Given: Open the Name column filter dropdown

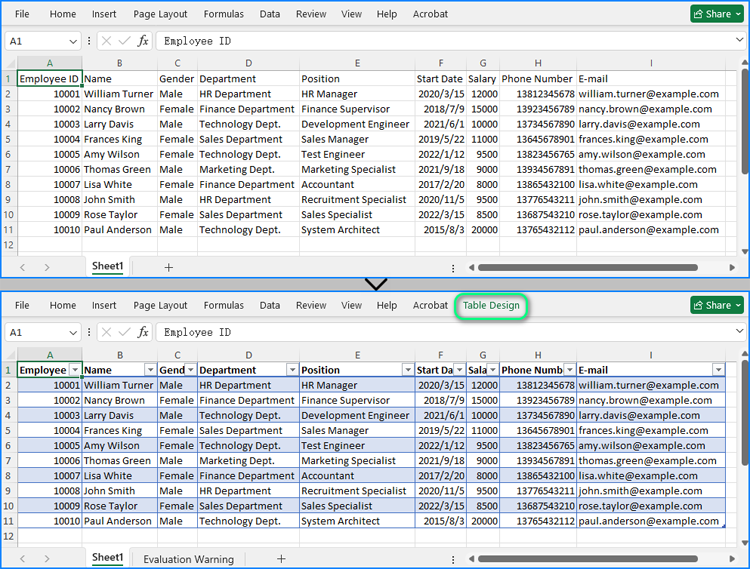Looking at the screenshot, I should pos(150,370).
